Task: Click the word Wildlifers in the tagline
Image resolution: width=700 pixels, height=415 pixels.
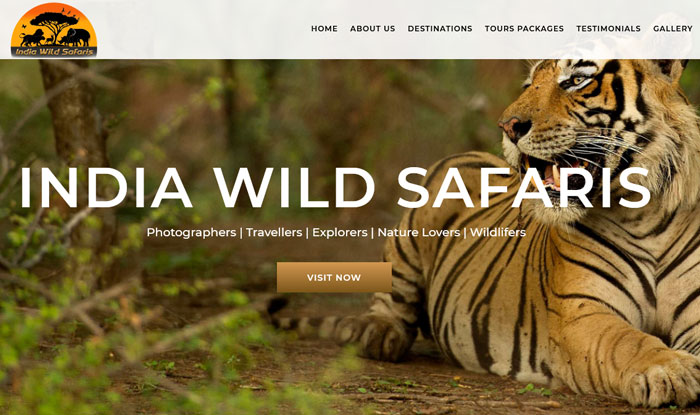Action: (498, 232)
